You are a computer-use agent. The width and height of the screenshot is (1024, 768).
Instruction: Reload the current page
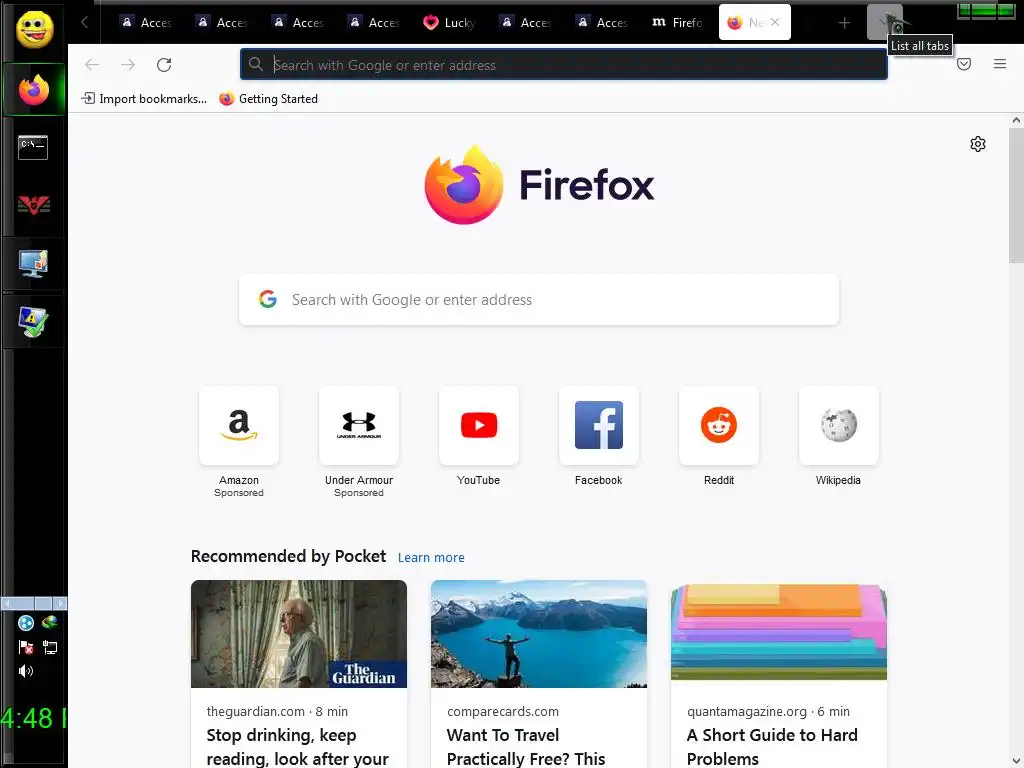[x=164, y=65]
